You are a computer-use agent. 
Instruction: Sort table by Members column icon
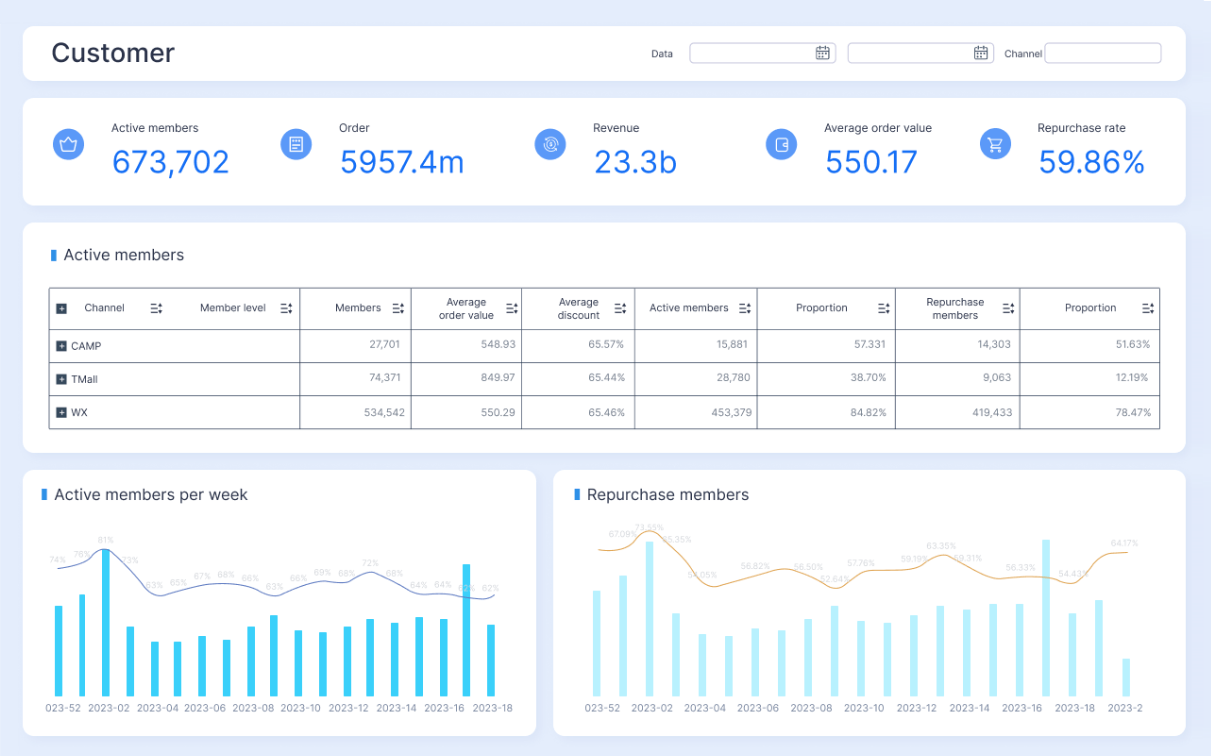pyautogui.click(x=398, y=308)
